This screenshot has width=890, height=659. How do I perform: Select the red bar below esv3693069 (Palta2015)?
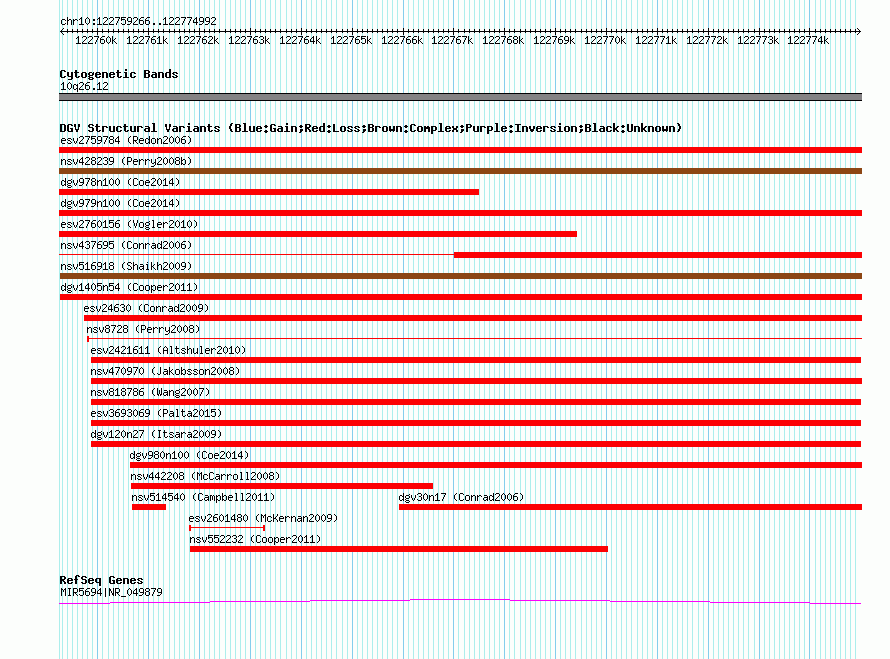point(476,423)
